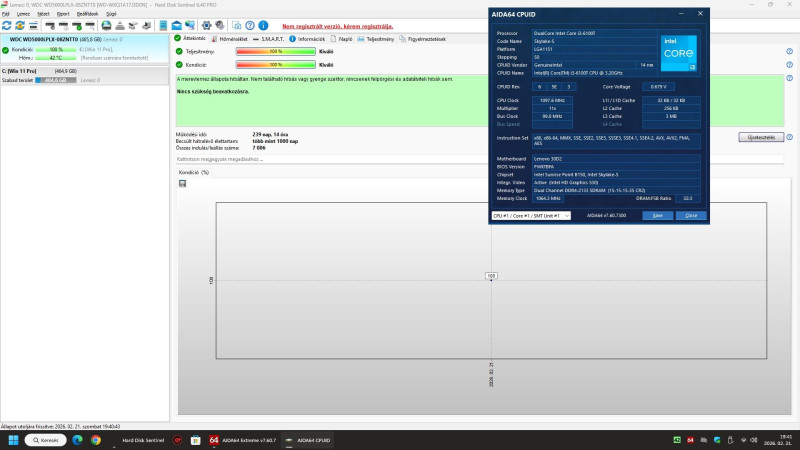Open the Súgó menu
Screen dimensions: 800x450
pos(111,14)
